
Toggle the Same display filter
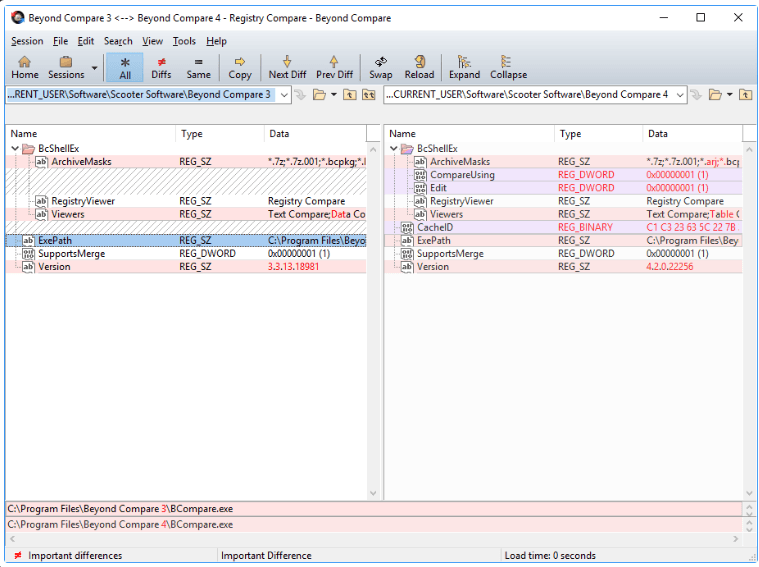tap(198, 67)
